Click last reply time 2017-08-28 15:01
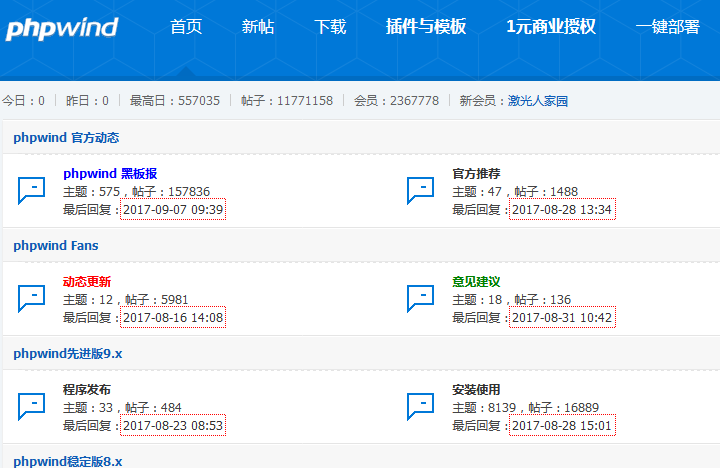The image size is (720, 468). pos(562,425)
